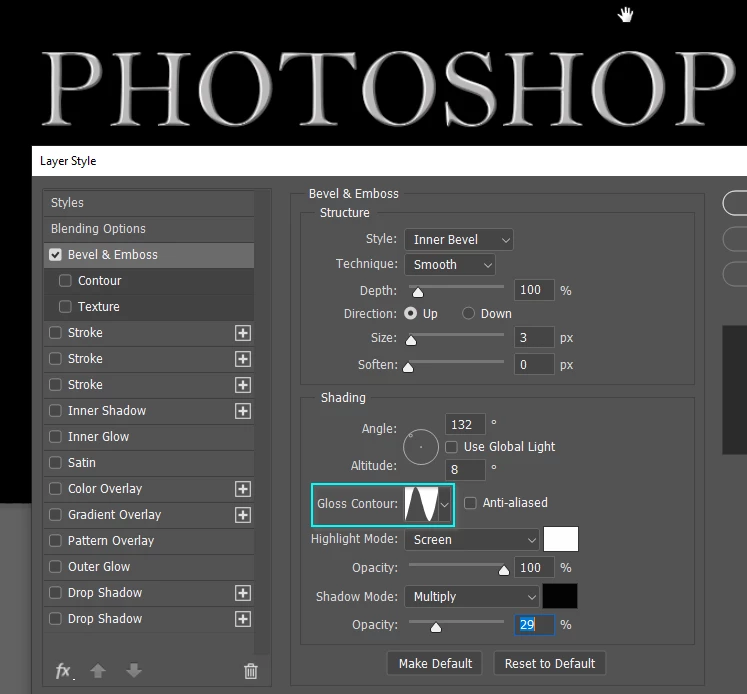The height and width of the screenshot is (694, 747).
Task: Open the Highlight Mode dropdown showing Screen
Action: [x=472, y=540]
